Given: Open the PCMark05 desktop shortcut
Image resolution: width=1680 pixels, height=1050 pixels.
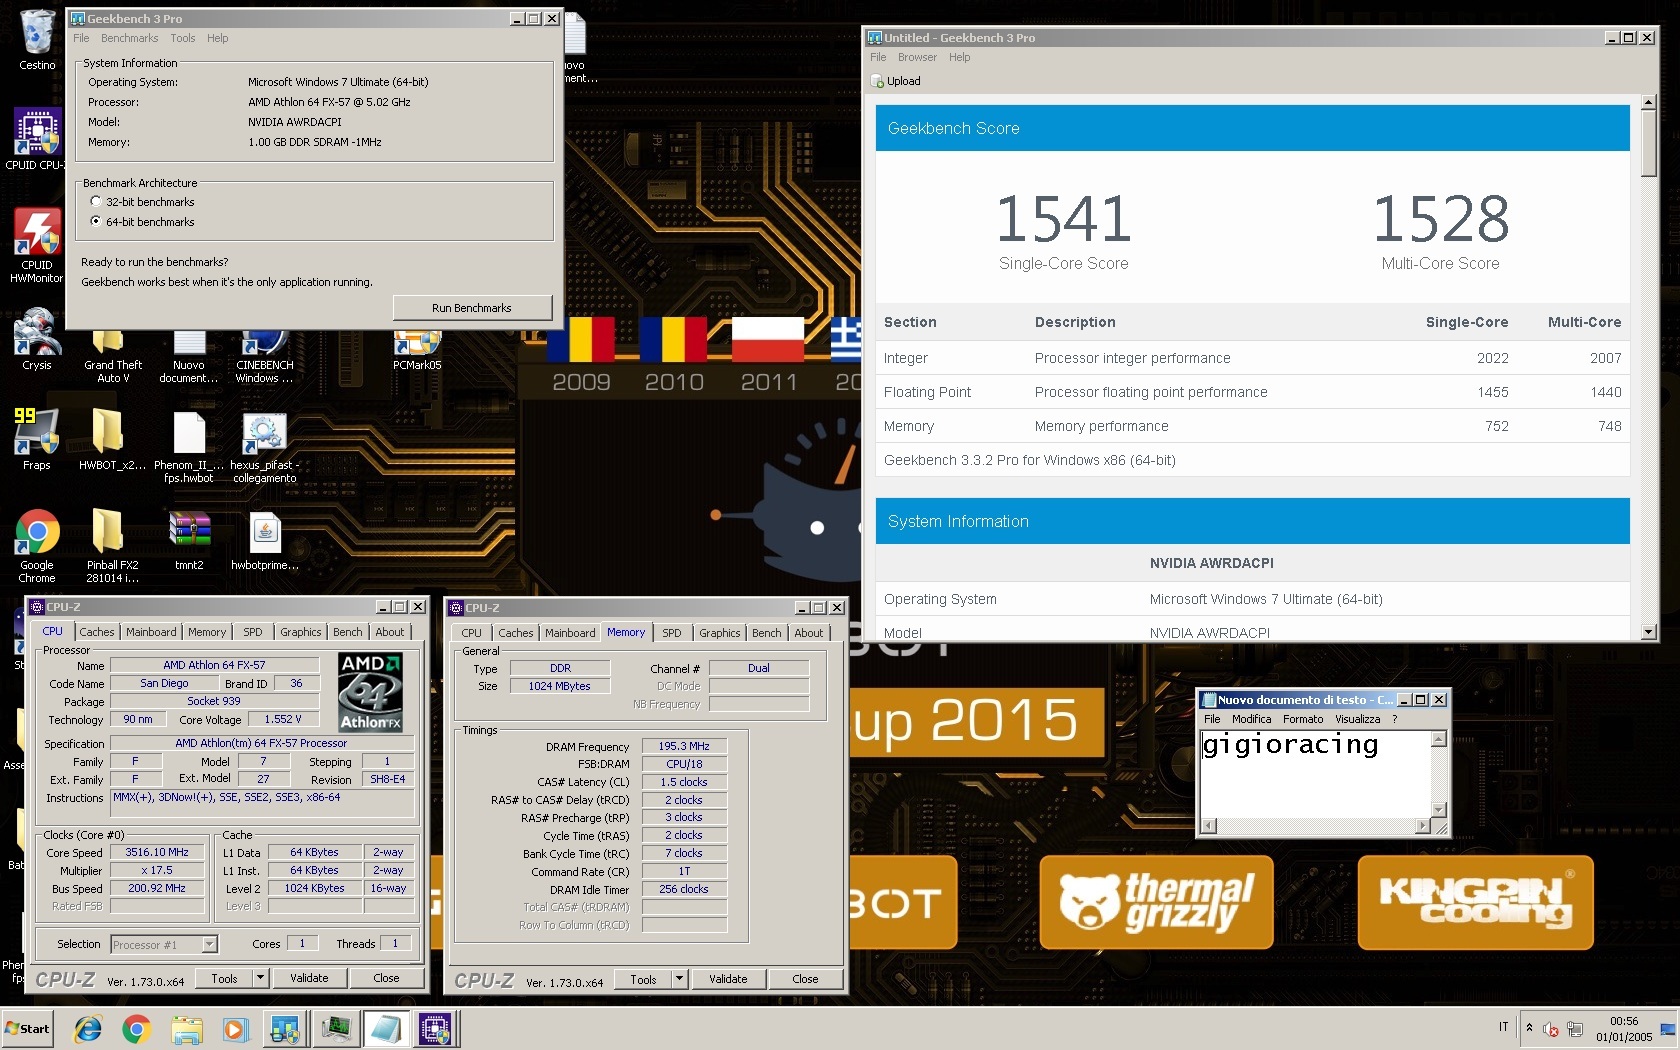Looking at the screenshot, I should [x=417, y=352].
